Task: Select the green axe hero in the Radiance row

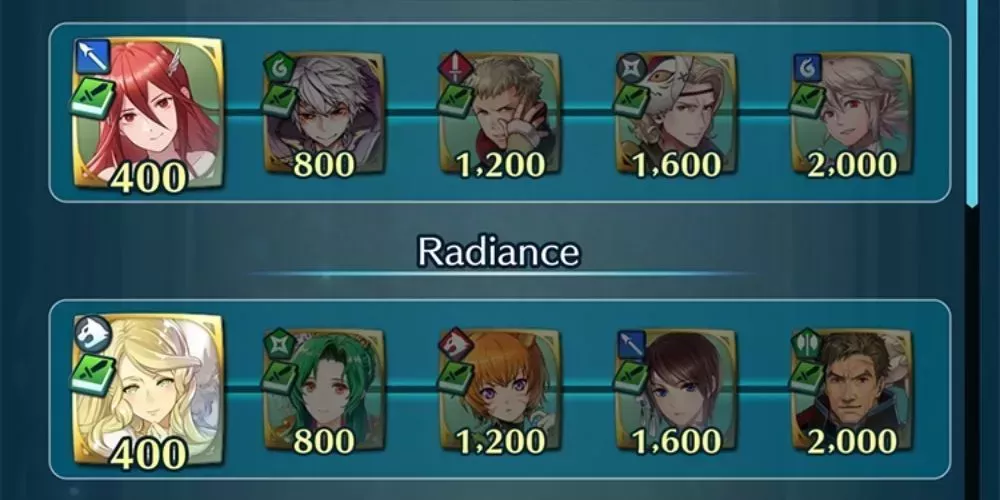Action: click(x=852, y=390)
